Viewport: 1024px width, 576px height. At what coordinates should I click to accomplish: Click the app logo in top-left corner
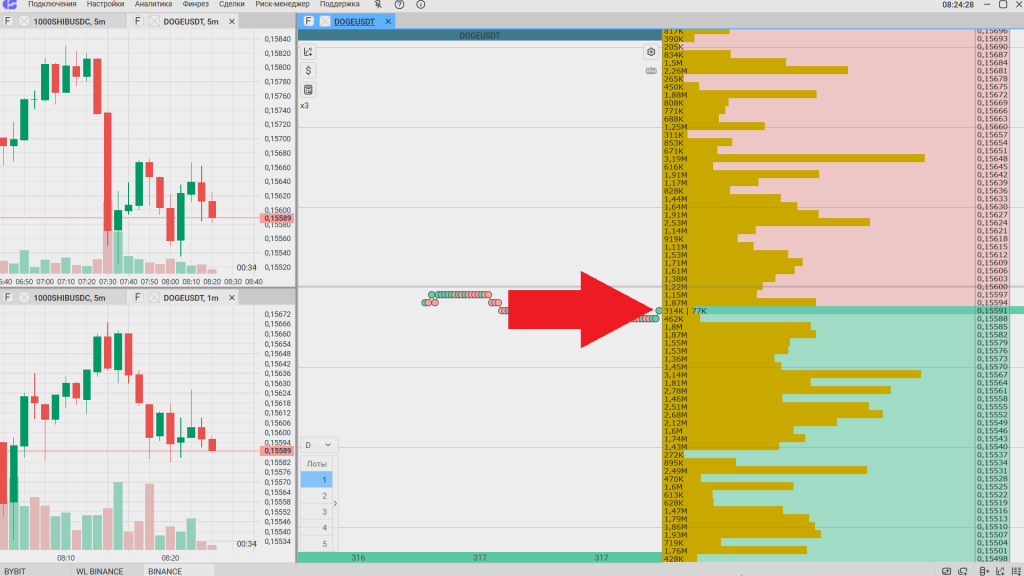10,4
